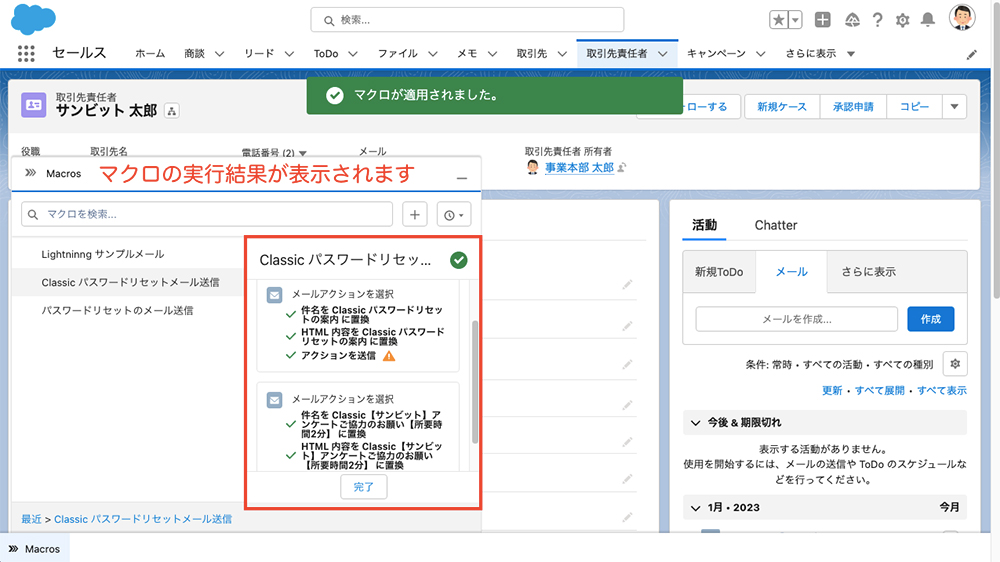The image size is (1000, 562).
Task: Open the 商談 tab
Action: coord(195,54)
